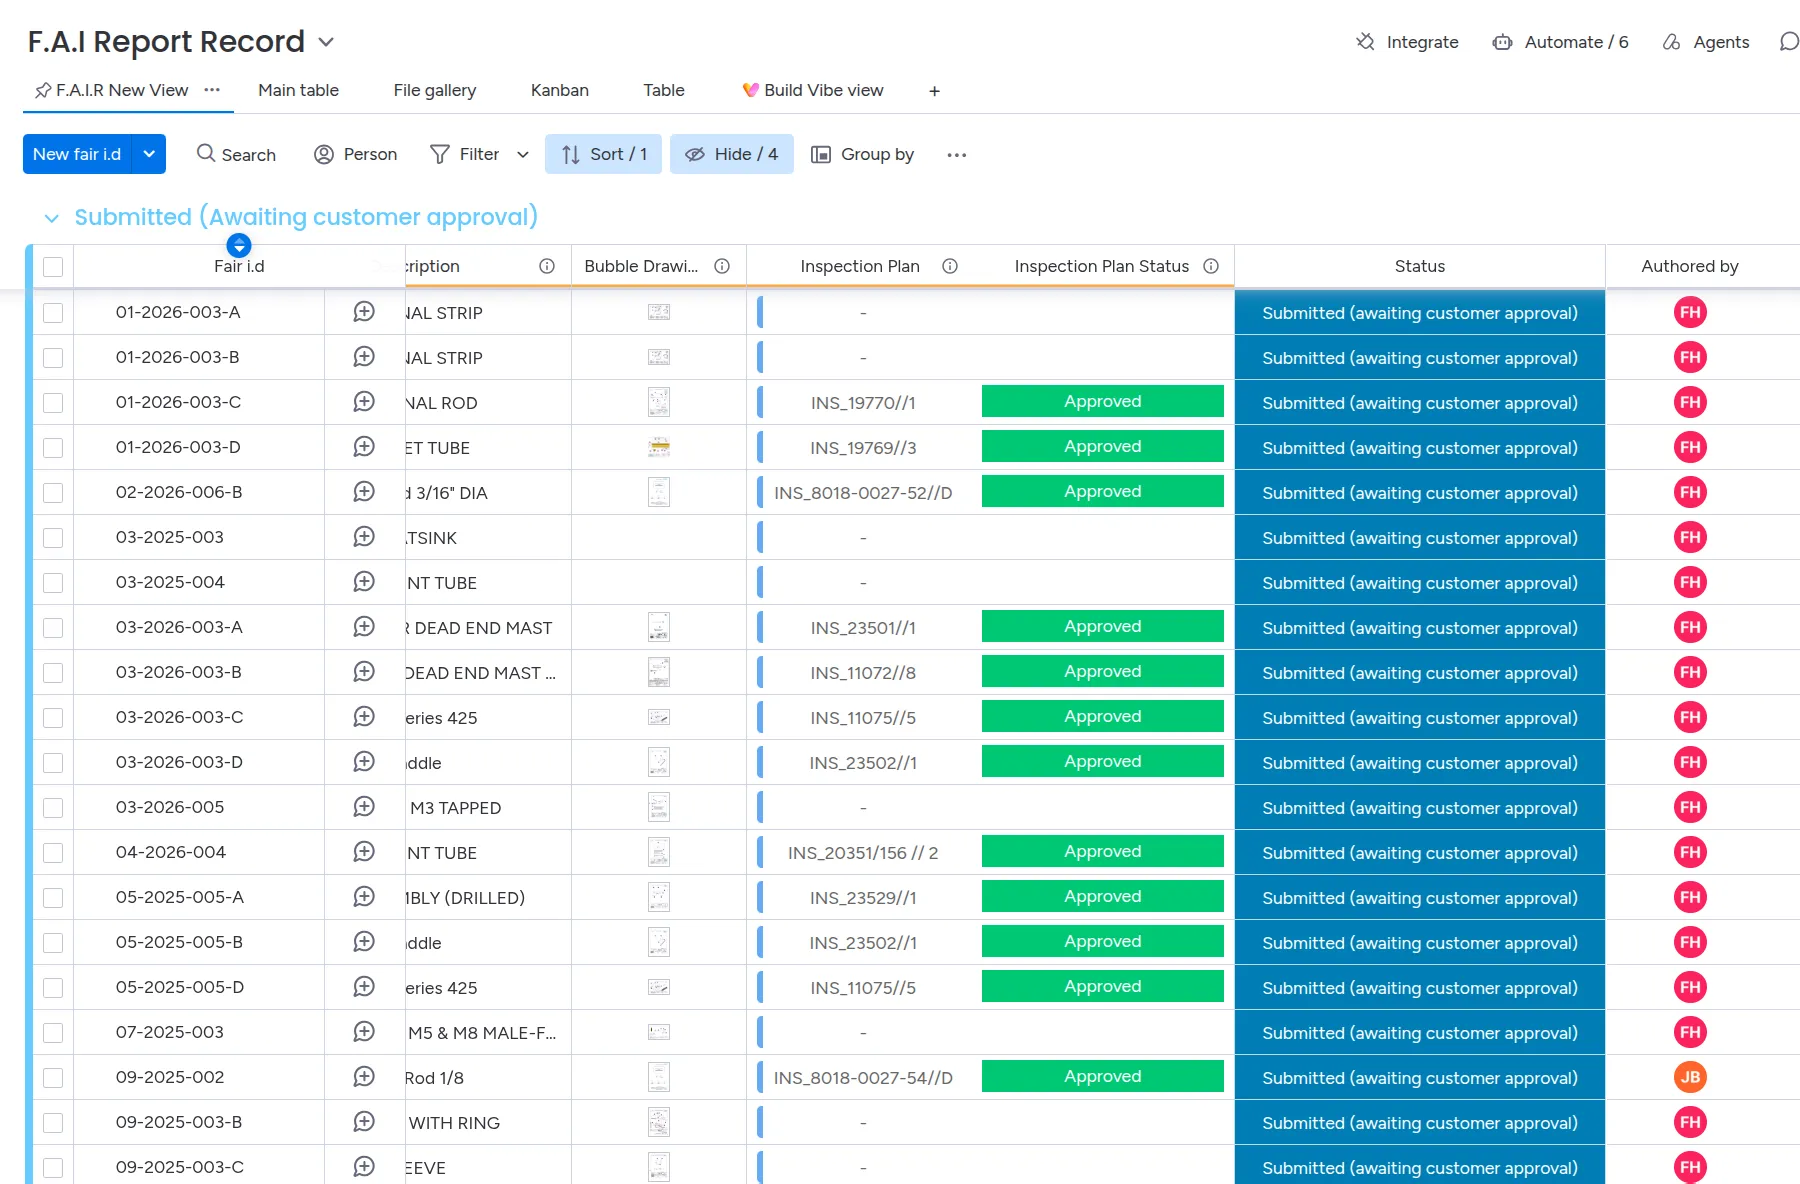Image resolution: width=1800 pixels, height=1184 pixels.
Task: Open conversation icon for row 09-2025-002
Action: click(x=364, y=1077)
